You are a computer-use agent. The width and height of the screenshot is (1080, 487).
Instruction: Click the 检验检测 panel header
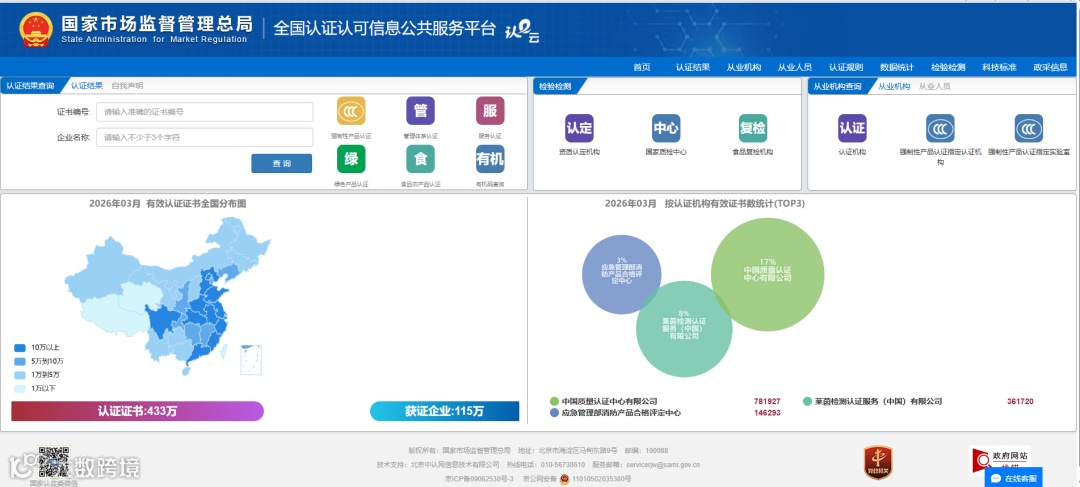point(555,86)
